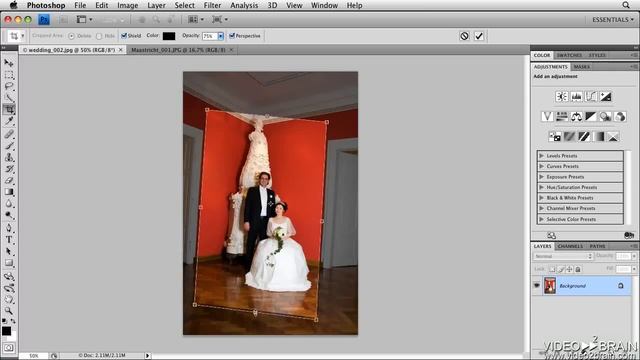Select the Healing Brush tool
This screenshot has height=360, width=640.
click(9, 134)
